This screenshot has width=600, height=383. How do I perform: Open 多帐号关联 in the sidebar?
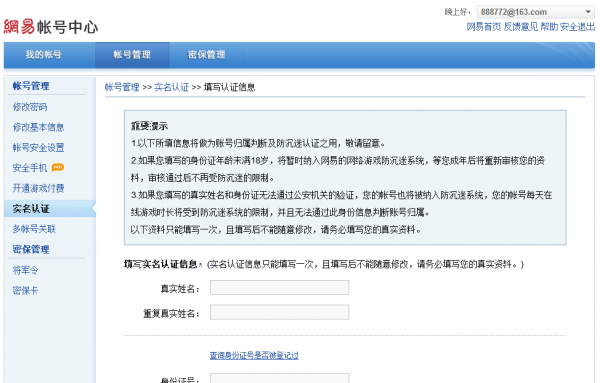[x=34, y=229]
